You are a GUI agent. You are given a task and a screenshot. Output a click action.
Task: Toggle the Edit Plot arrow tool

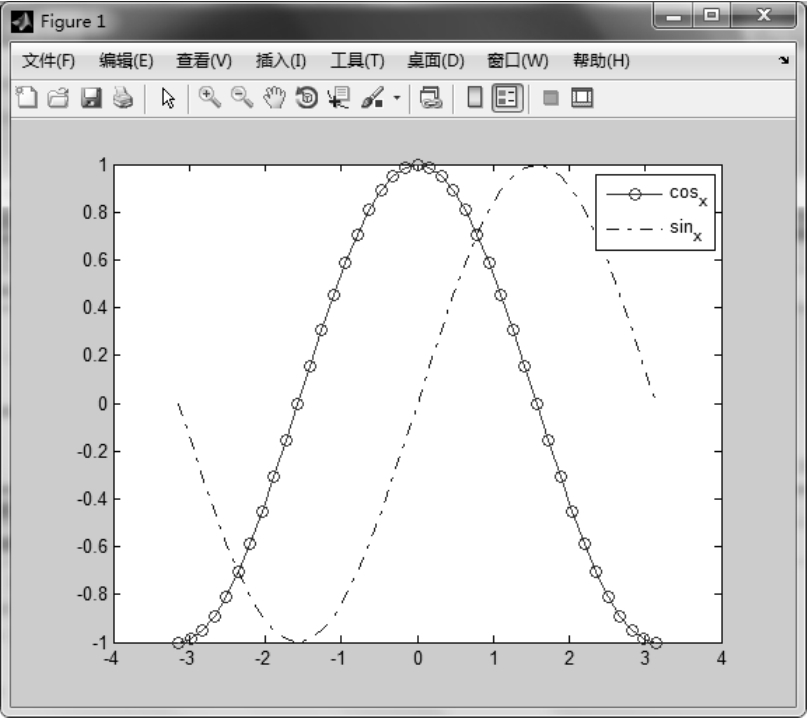point(168,98)
